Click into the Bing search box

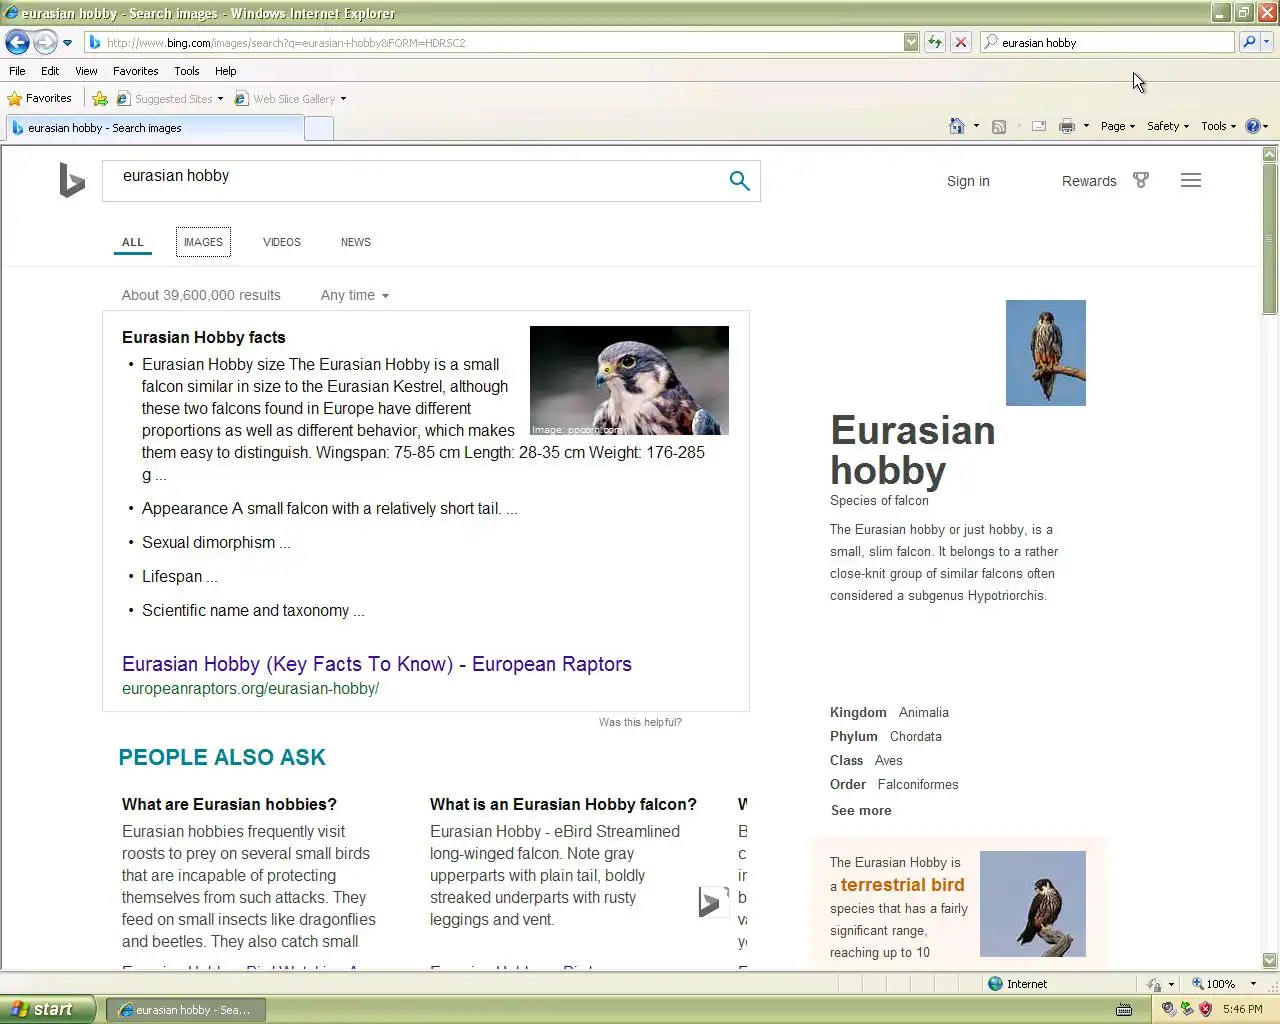point(415,181)
